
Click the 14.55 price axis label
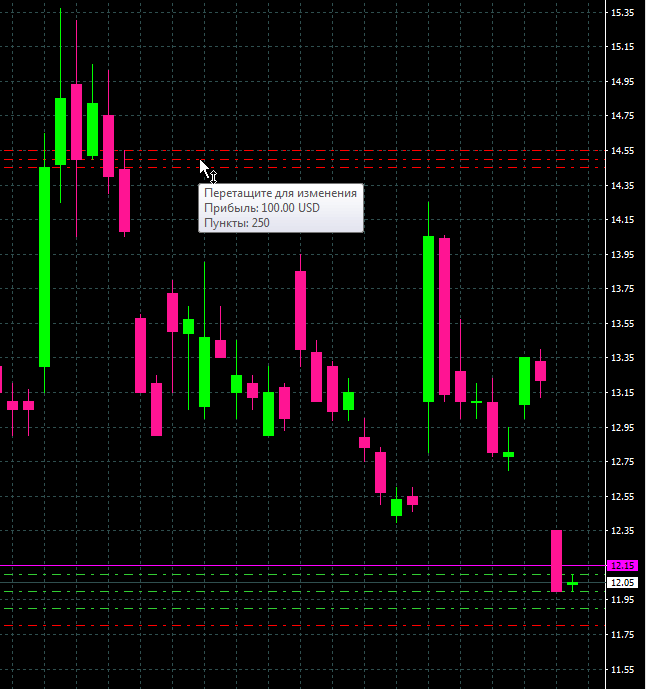tap(622, 151)
